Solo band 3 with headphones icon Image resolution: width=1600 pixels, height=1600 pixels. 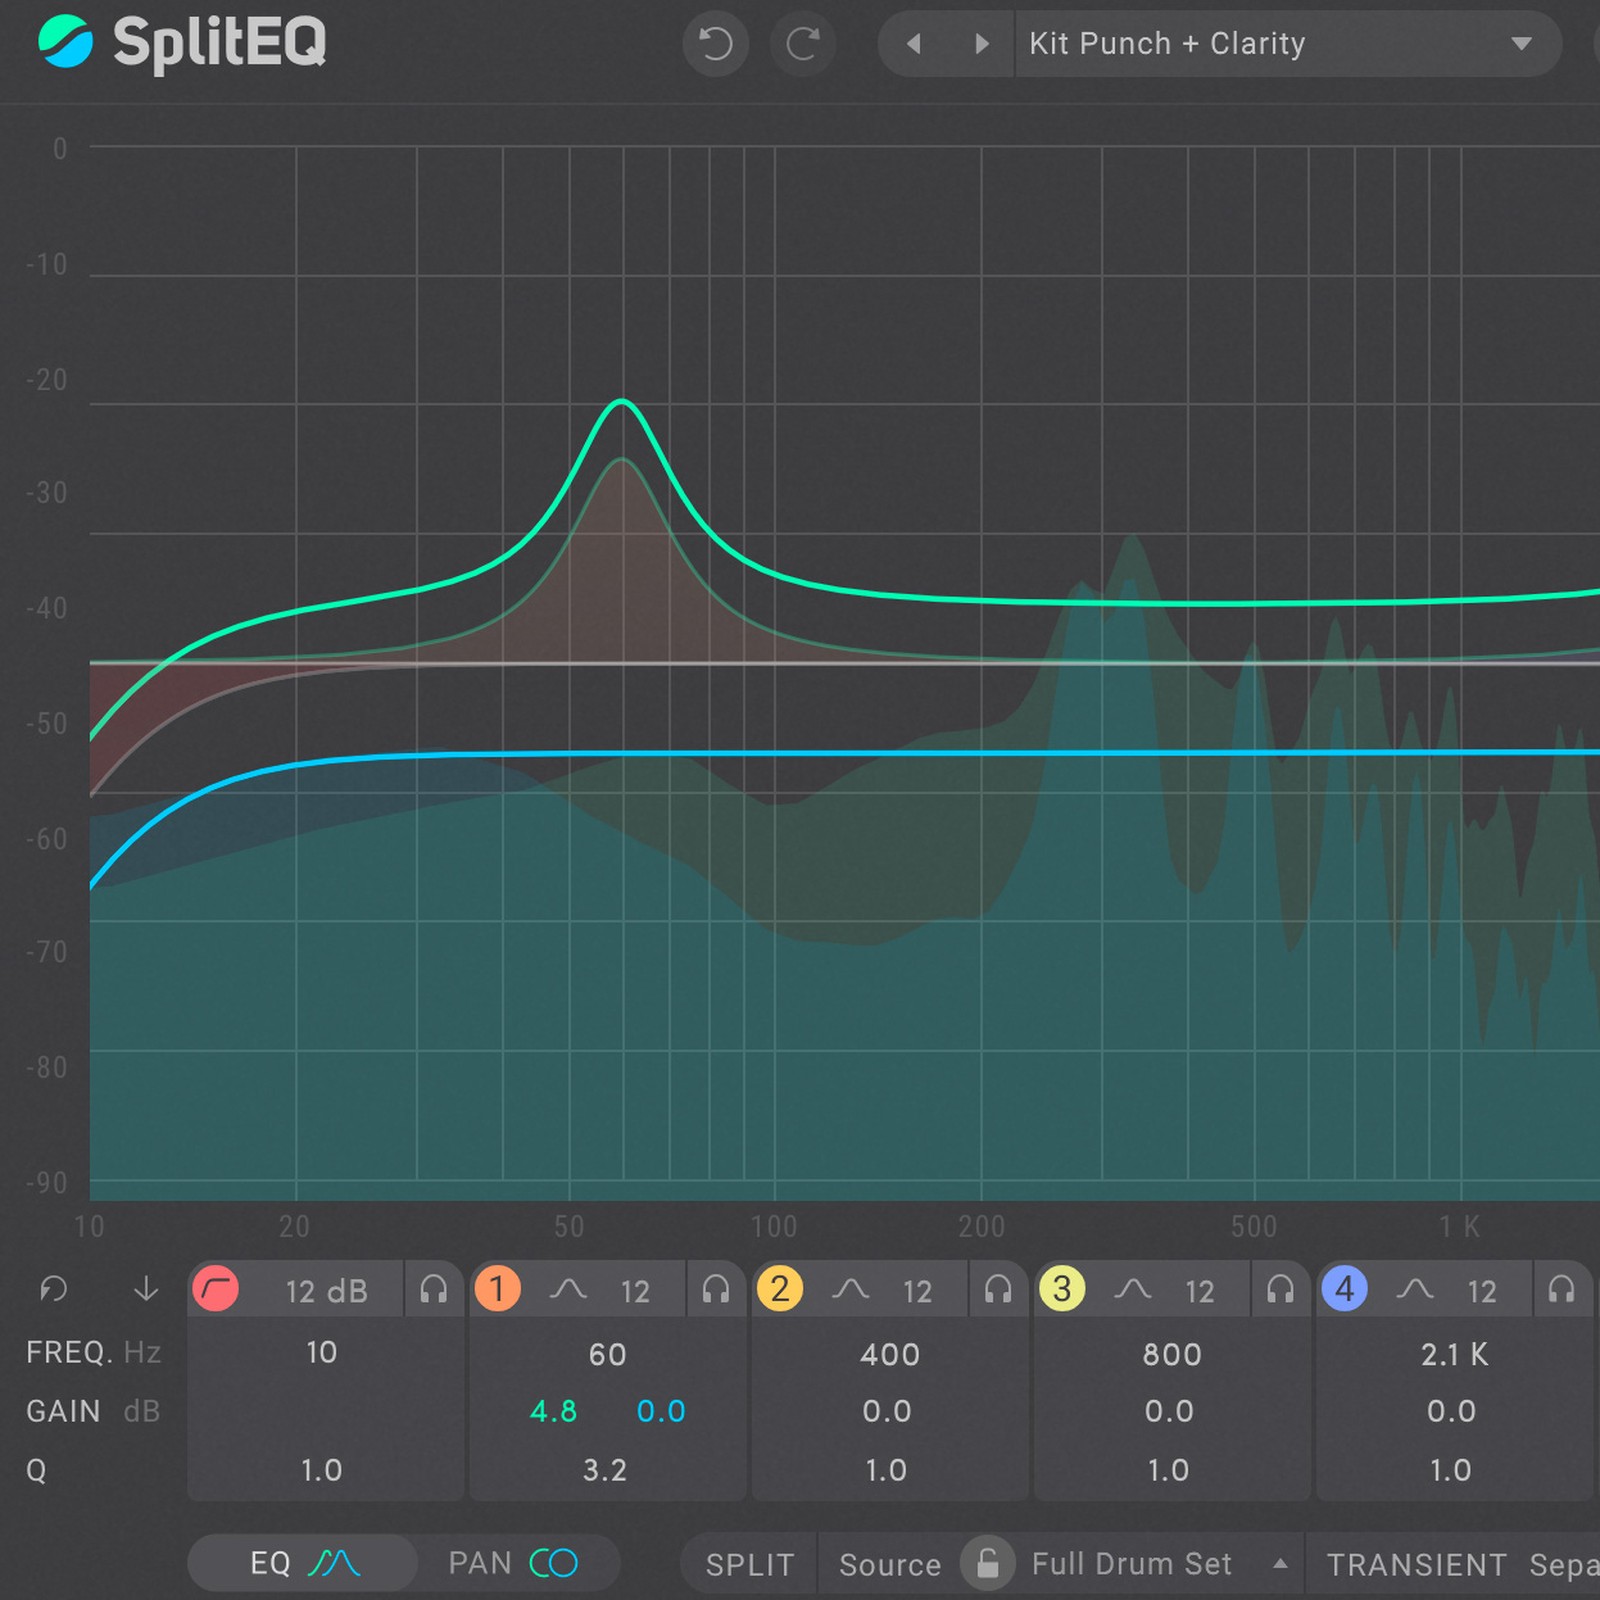coord(1280,1289)
